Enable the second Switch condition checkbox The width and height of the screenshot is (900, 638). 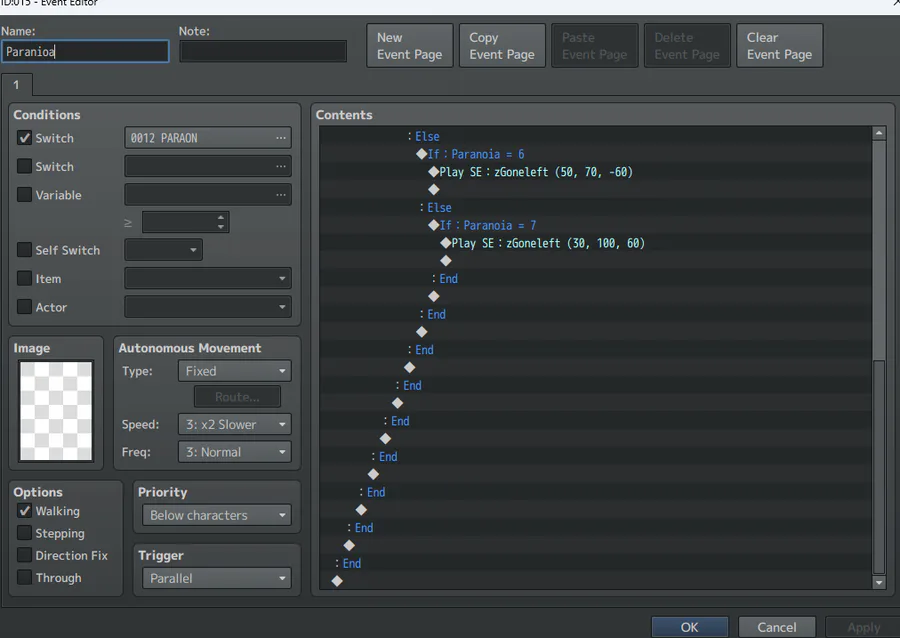24,166
